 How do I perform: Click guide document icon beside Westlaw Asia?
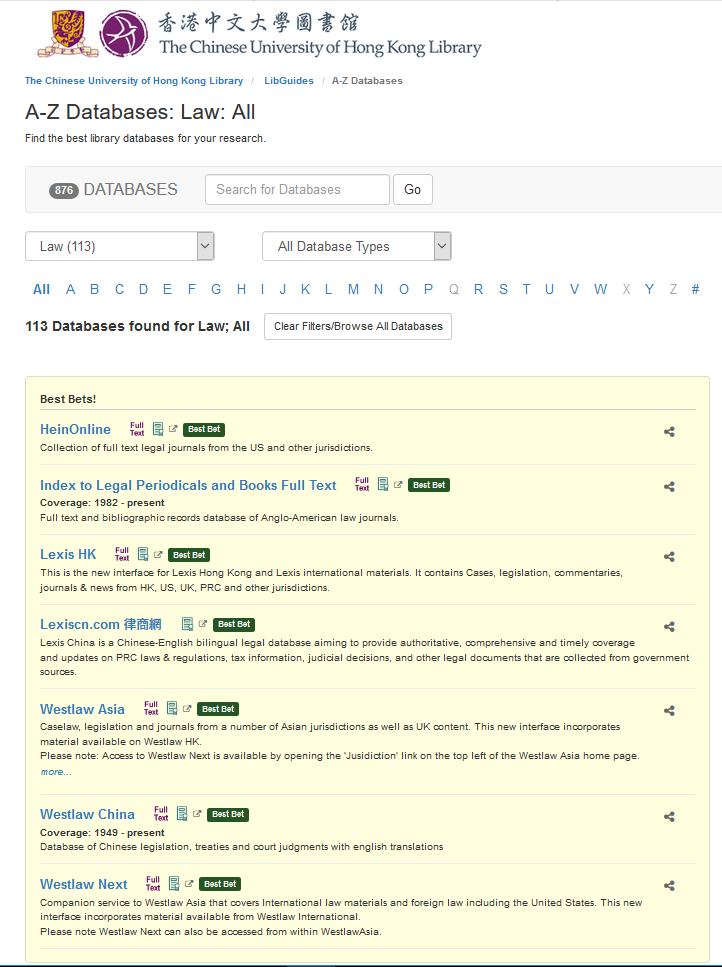172,709
